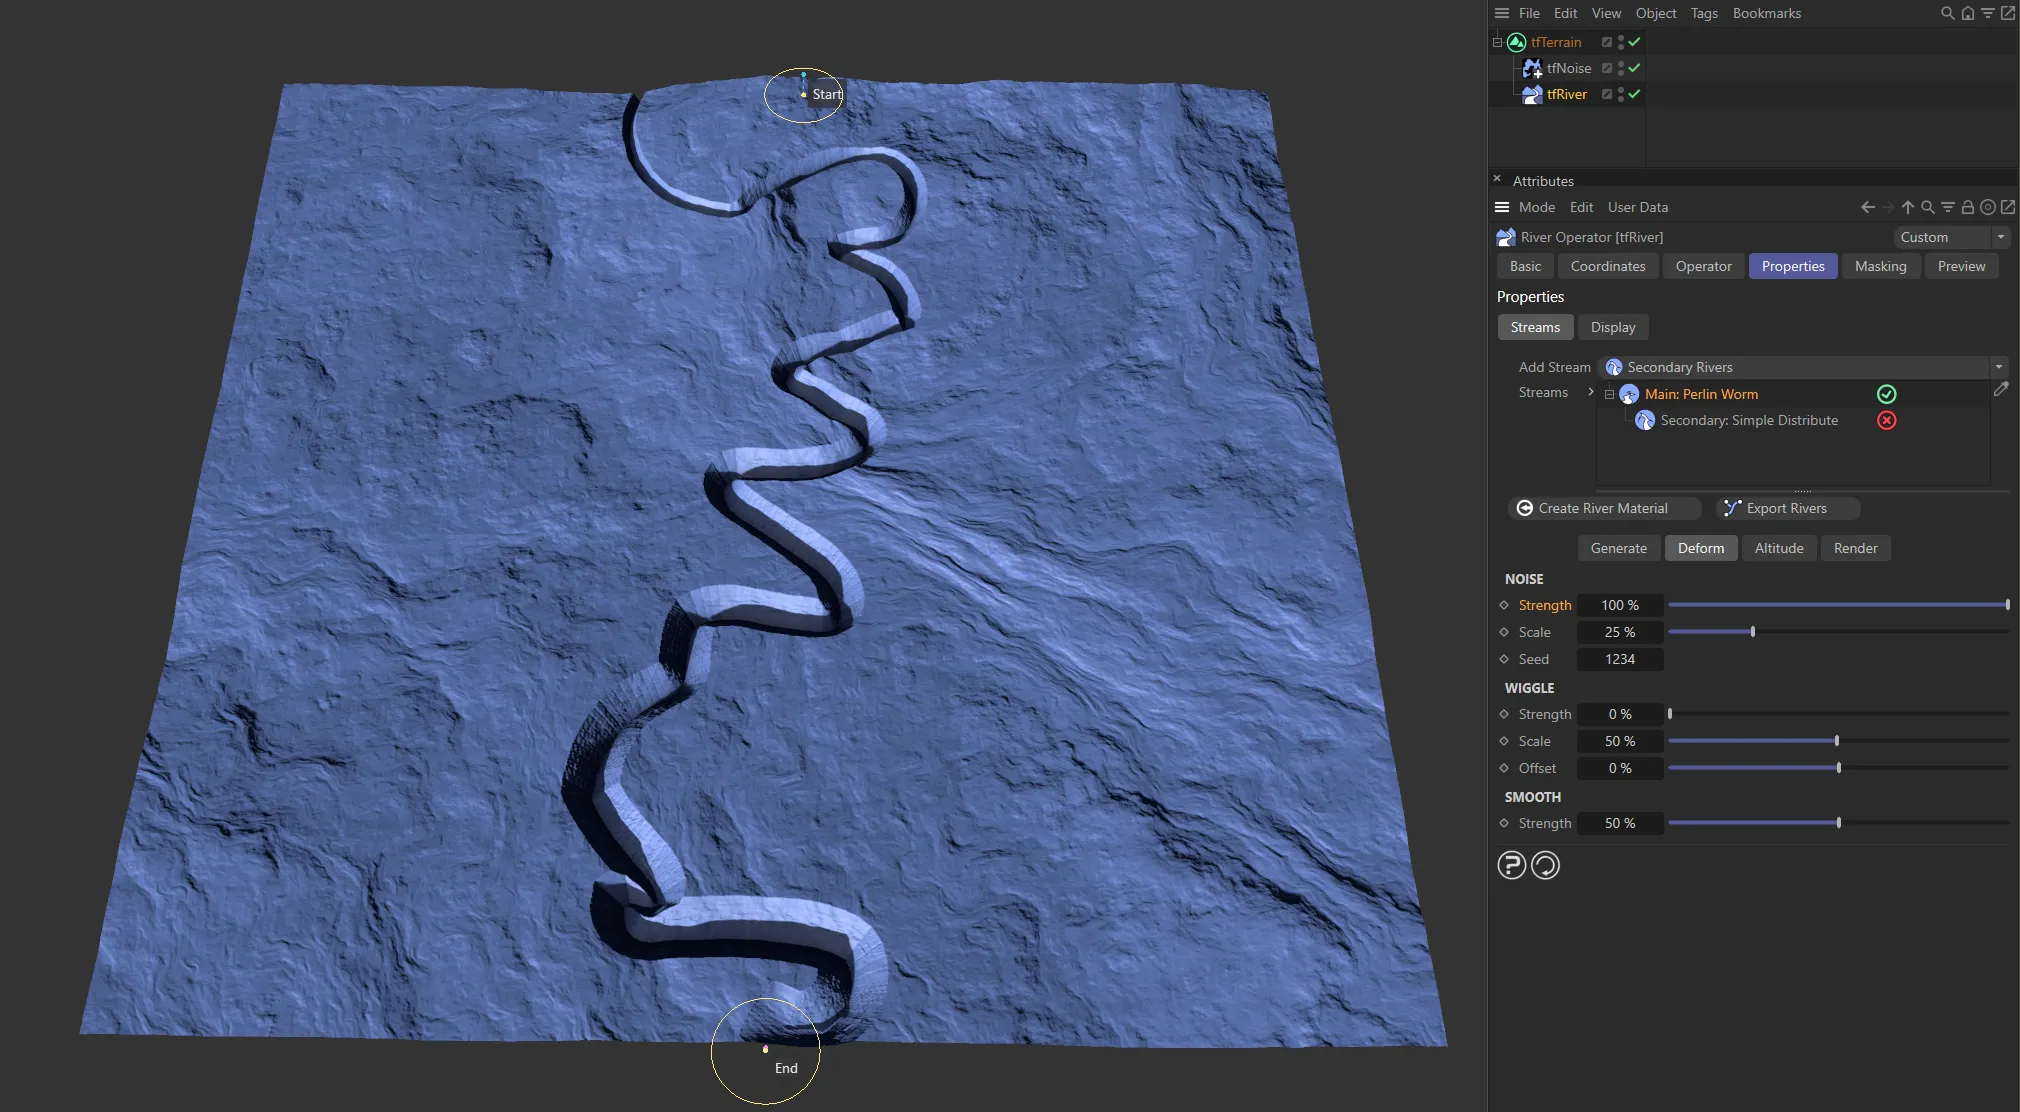Disable the tfRiver enabled checkmark
This screenshot has width=2020, height=1112.
click(1632, 94)
